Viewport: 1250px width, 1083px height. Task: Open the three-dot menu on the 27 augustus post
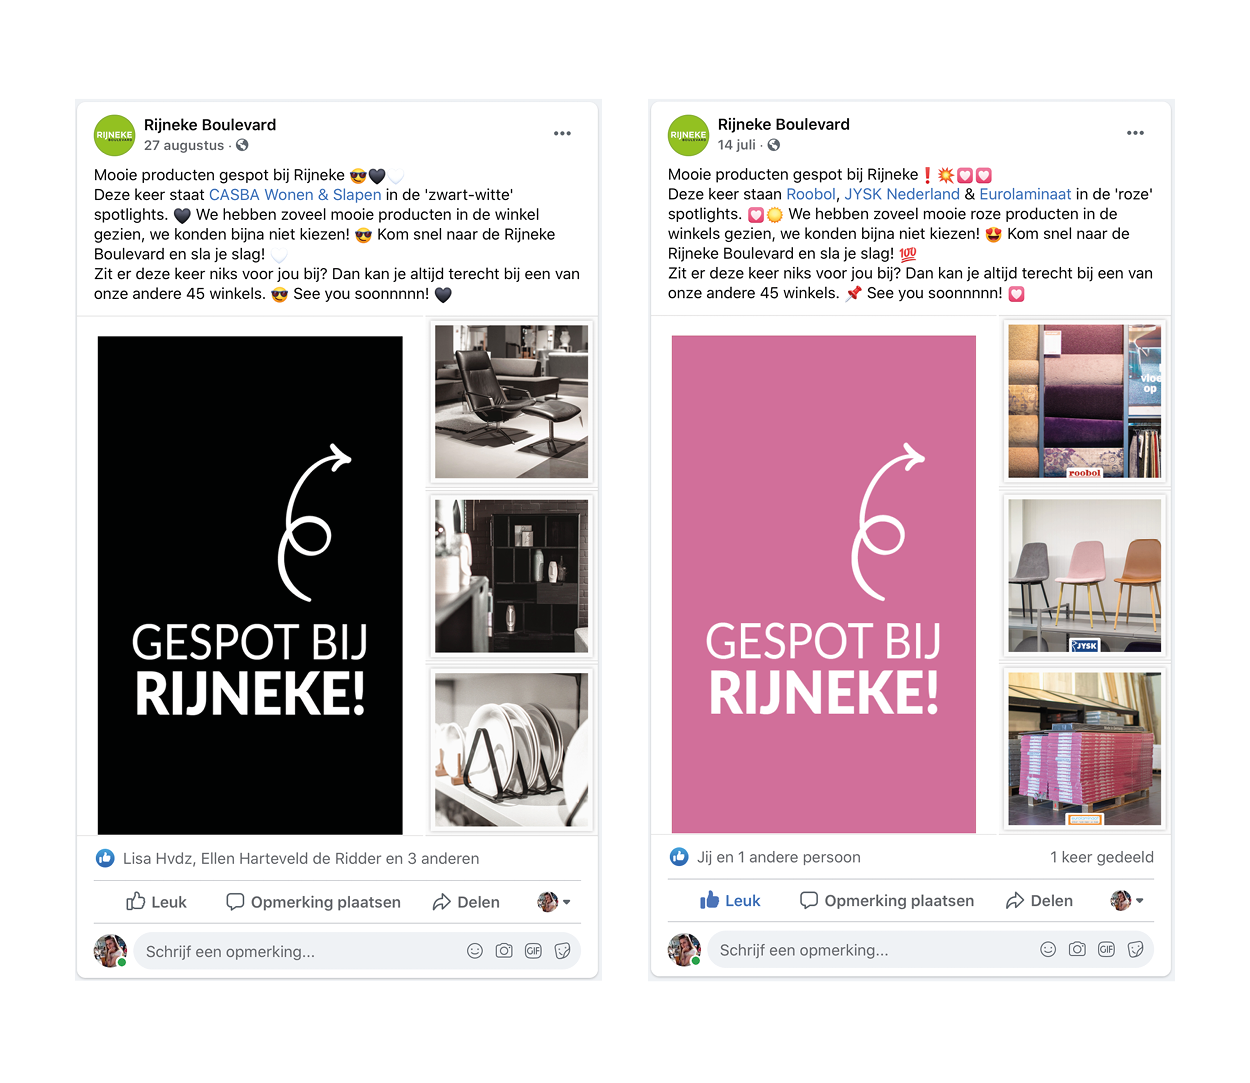coord(562,133)
